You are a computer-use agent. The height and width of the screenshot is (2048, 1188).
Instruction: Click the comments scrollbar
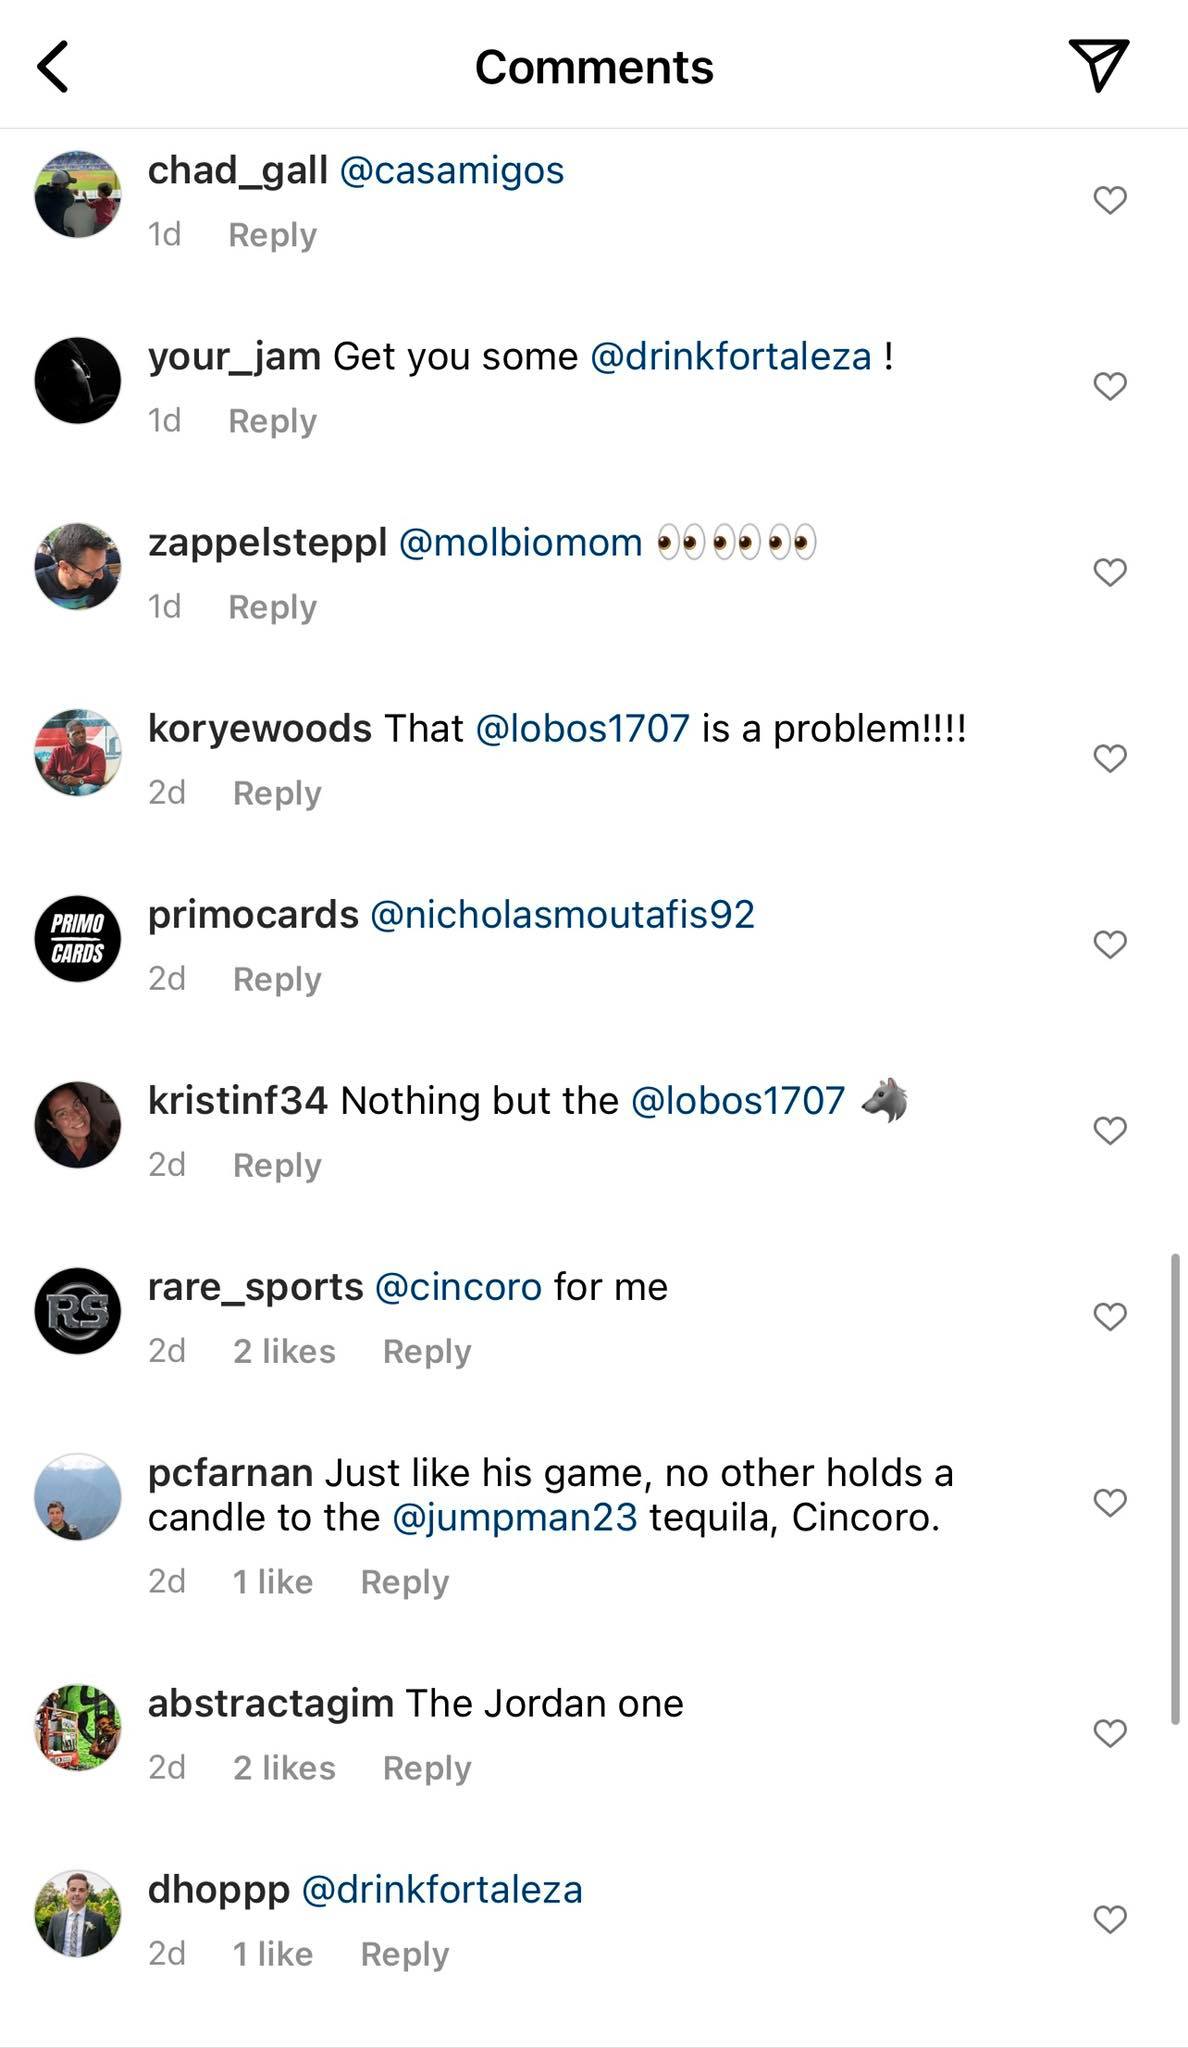1175,1488
